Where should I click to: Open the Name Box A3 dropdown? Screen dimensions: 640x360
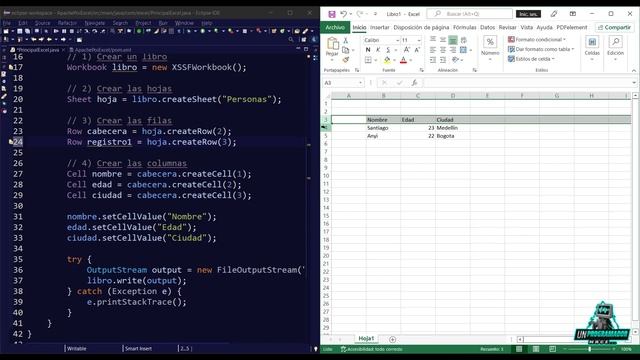[x=360, y=83]
